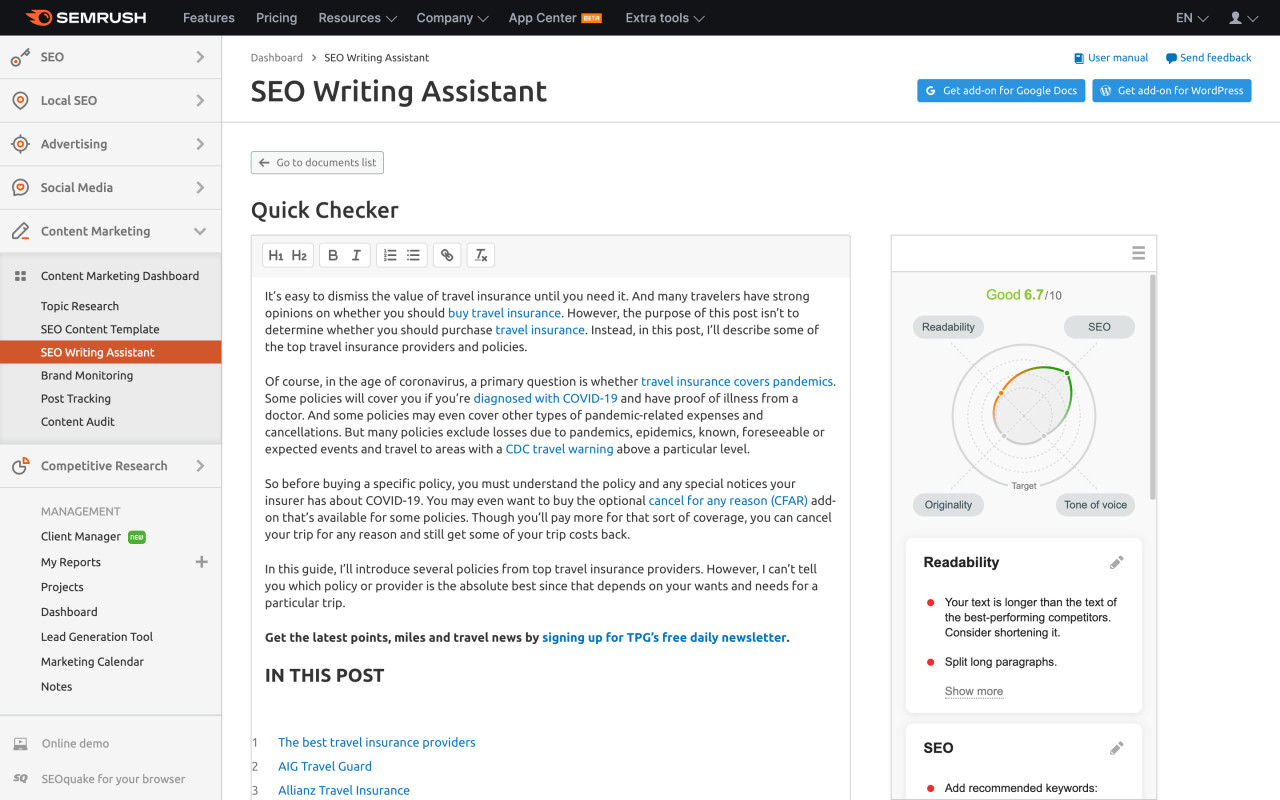The image size is (1280, 800).
Task: Insert bulleted list in the editor
Action: (413, 255)
